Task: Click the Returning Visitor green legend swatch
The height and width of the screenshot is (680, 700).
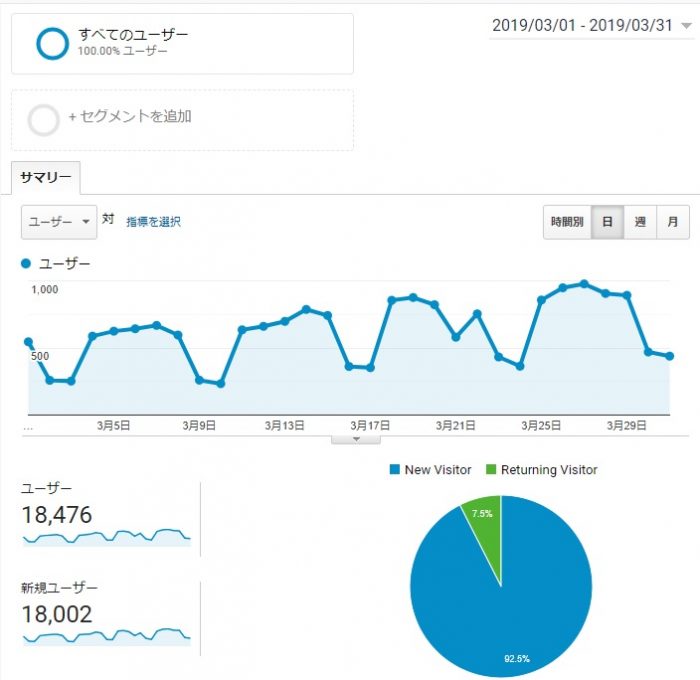Action: [x=490, y=470]
